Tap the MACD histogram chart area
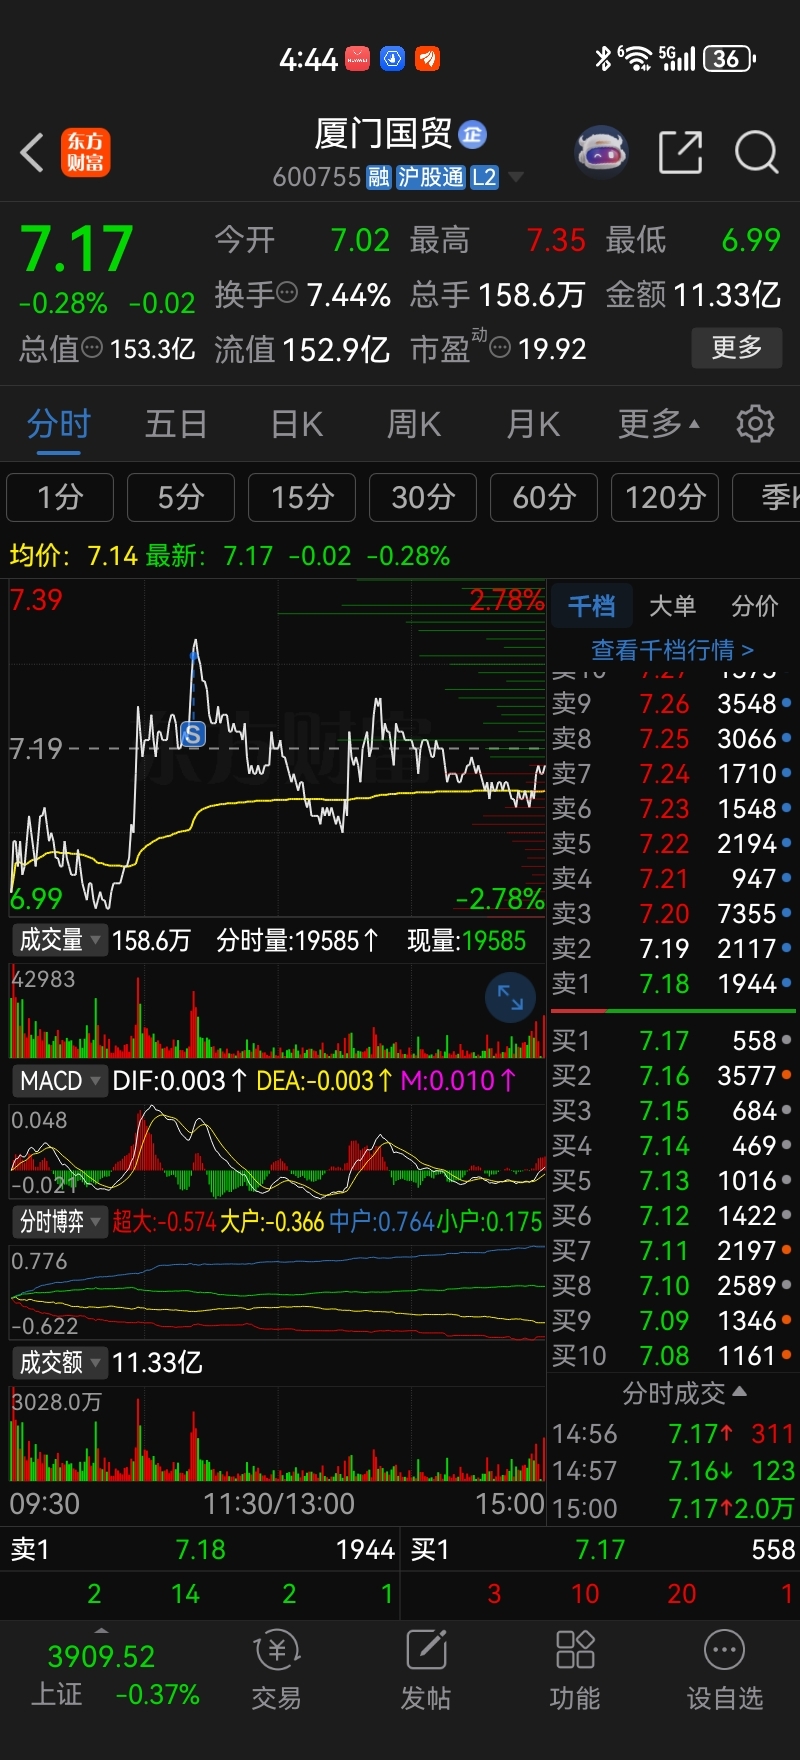This screenshot has height=1760, width=800. point(277,1151)
